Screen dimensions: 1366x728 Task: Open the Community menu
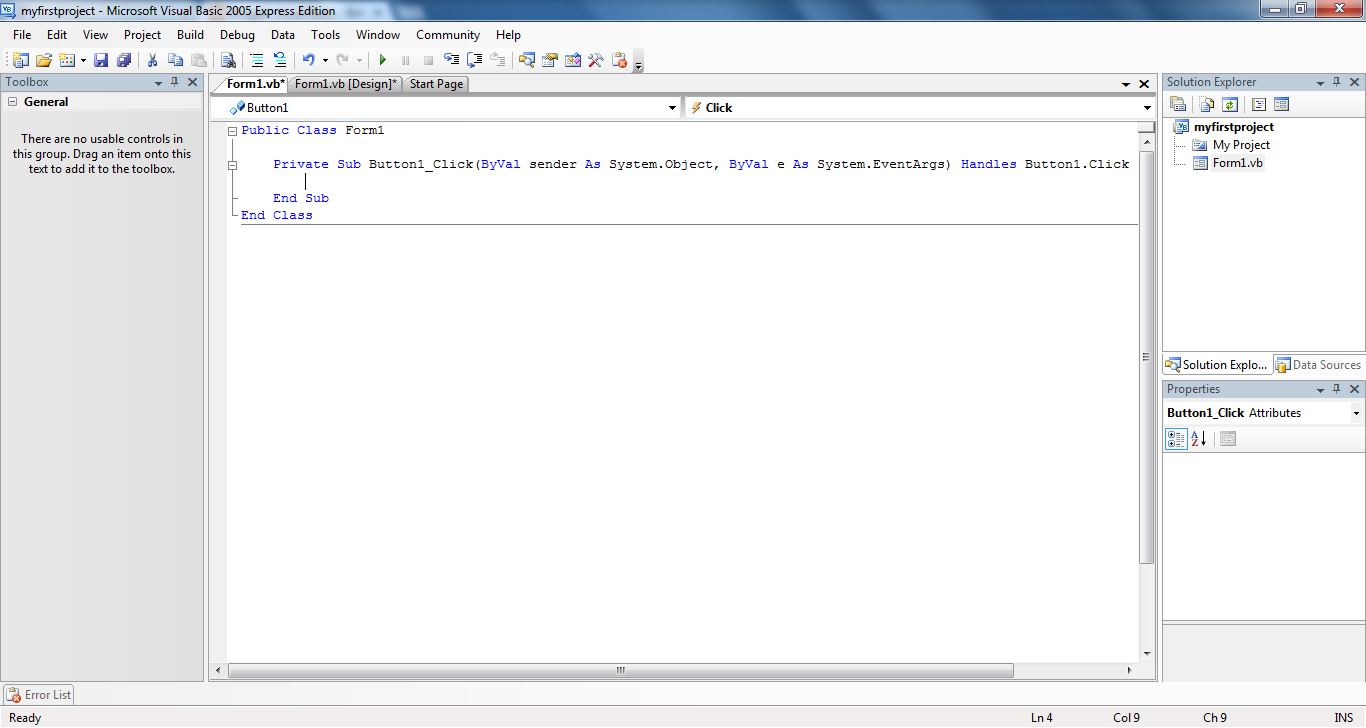pos(448,35)
